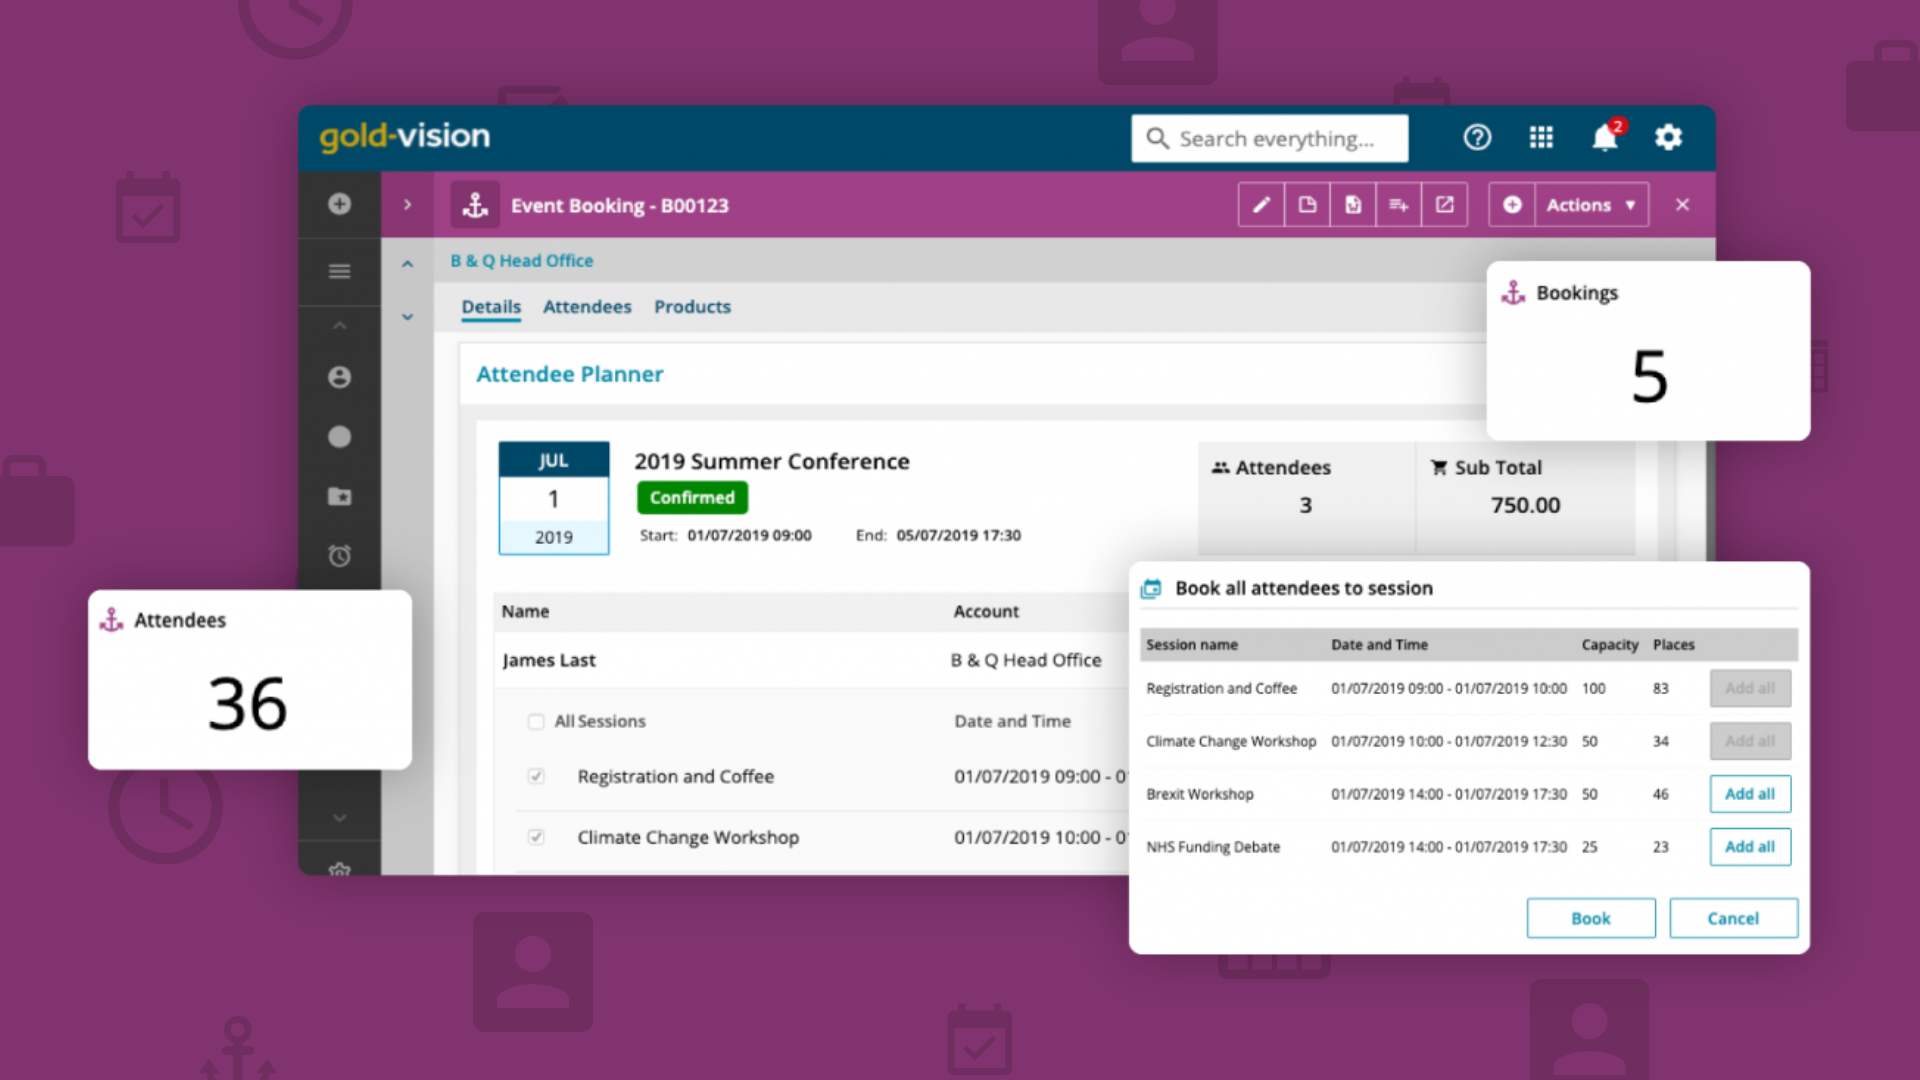Click Add all for the Brexit Workshop
Screen dimensions: 1920x1080
(x=1749, y=793)
